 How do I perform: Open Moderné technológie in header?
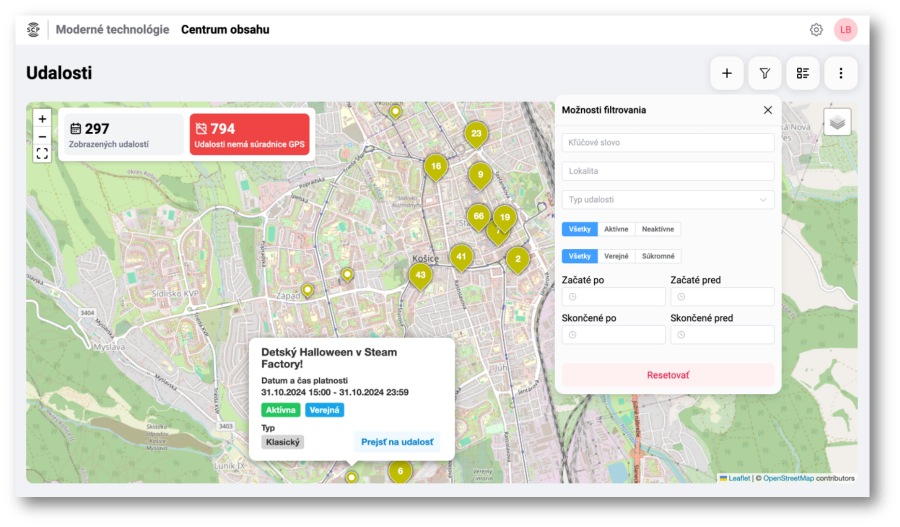(112, 29)
